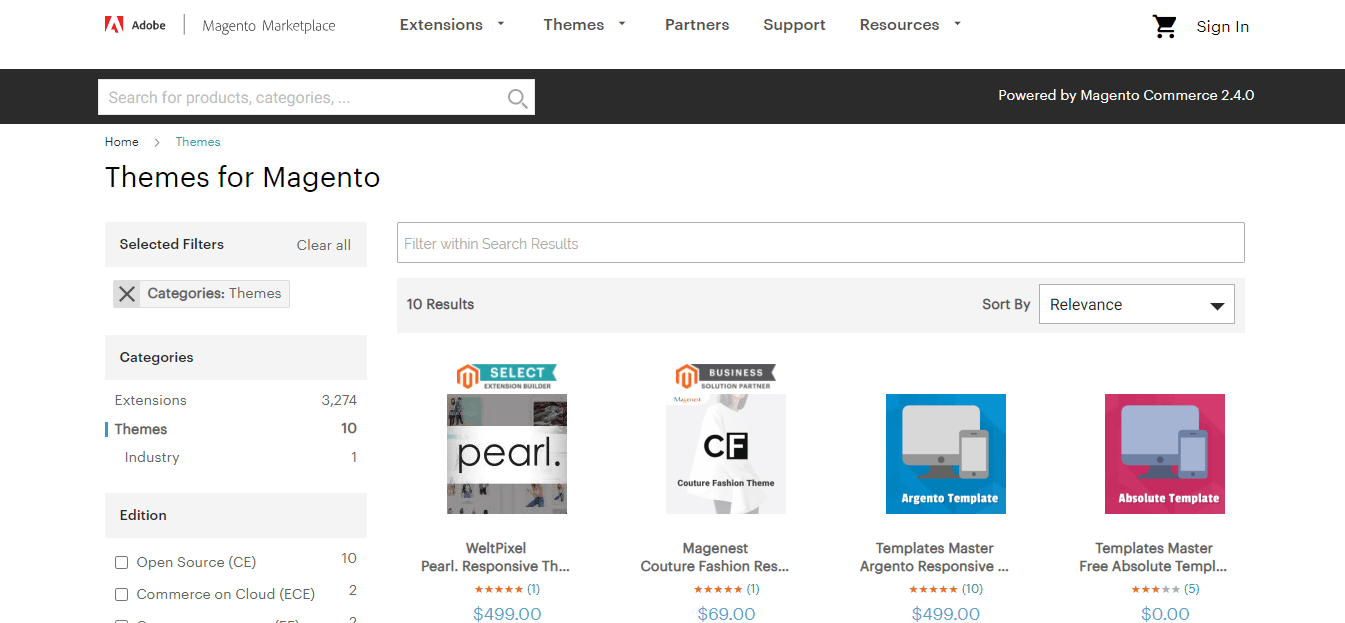
Task: Click the $69.00 price
Action: coord(726,614)
